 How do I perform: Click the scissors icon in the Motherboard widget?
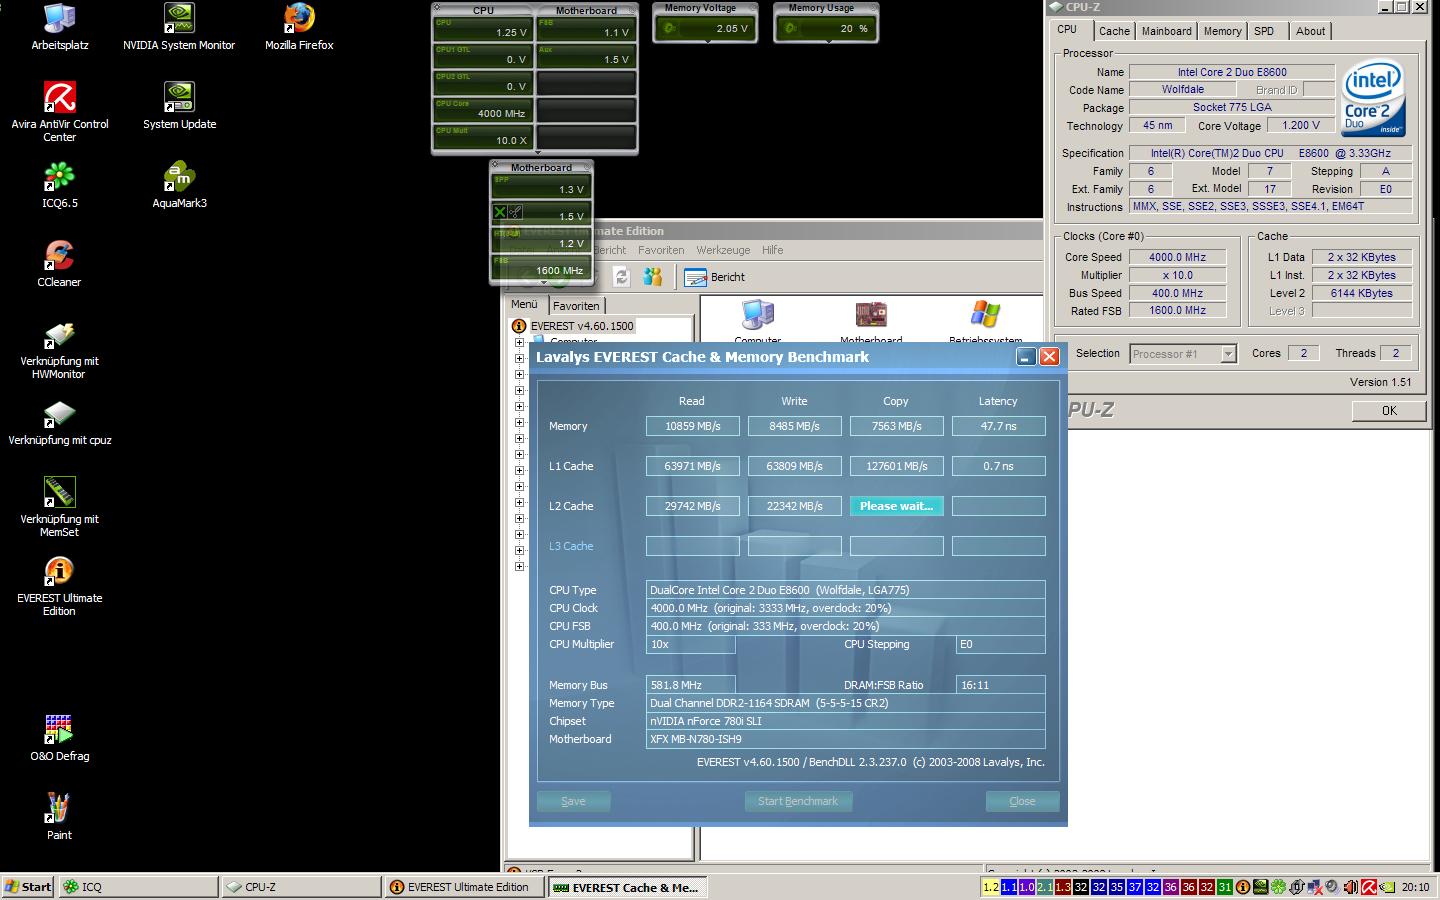(514, 212)
